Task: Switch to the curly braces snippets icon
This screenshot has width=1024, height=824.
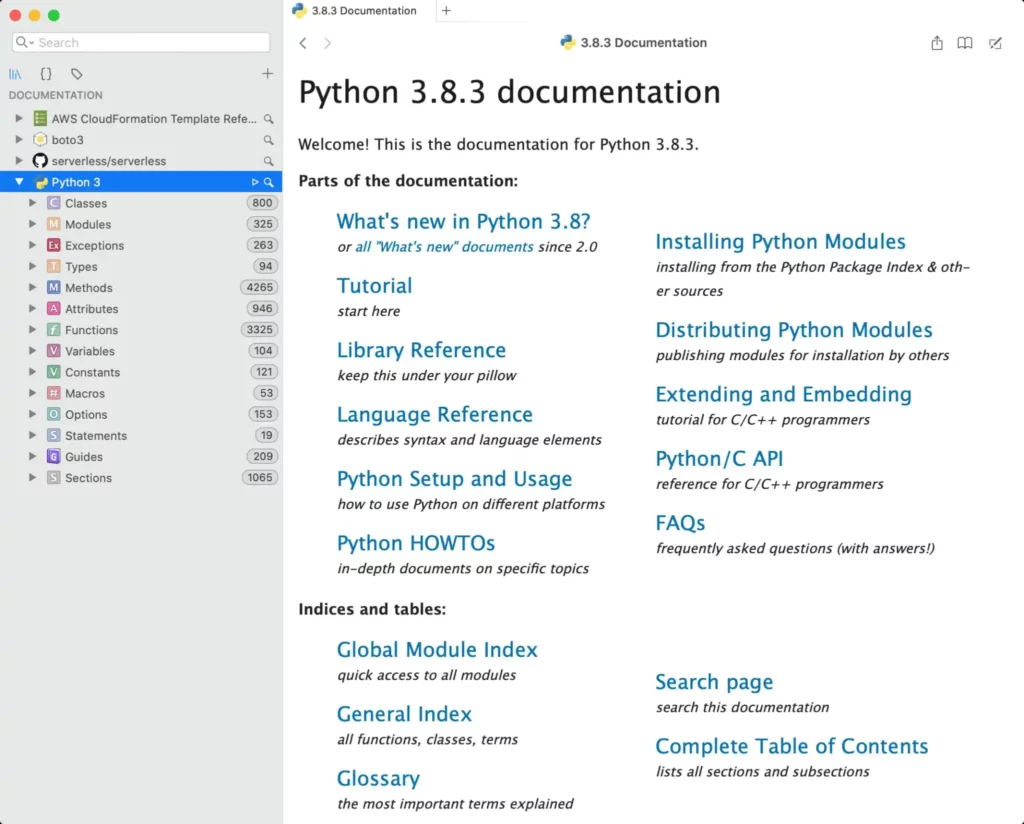Action: pos(46,74)
